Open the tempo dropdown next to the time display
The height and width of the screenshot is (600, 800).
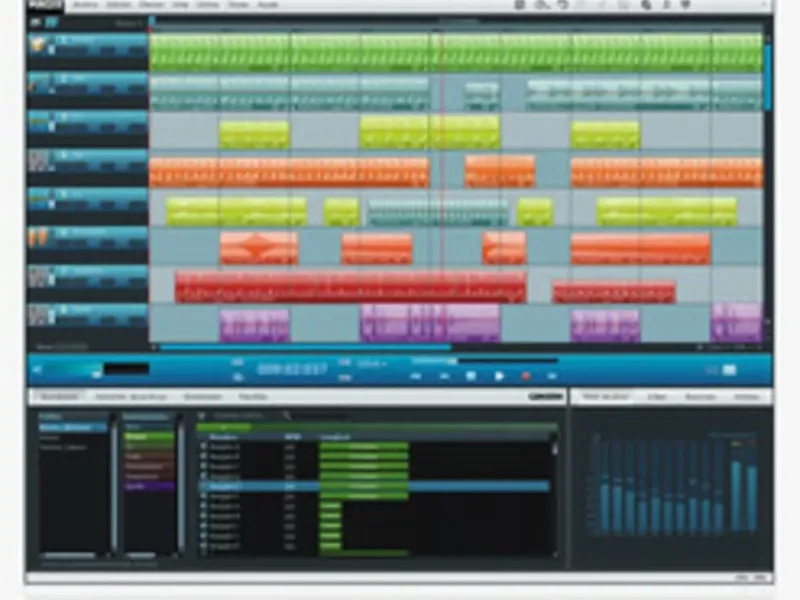pyautogui.click(x=371, y=364)
